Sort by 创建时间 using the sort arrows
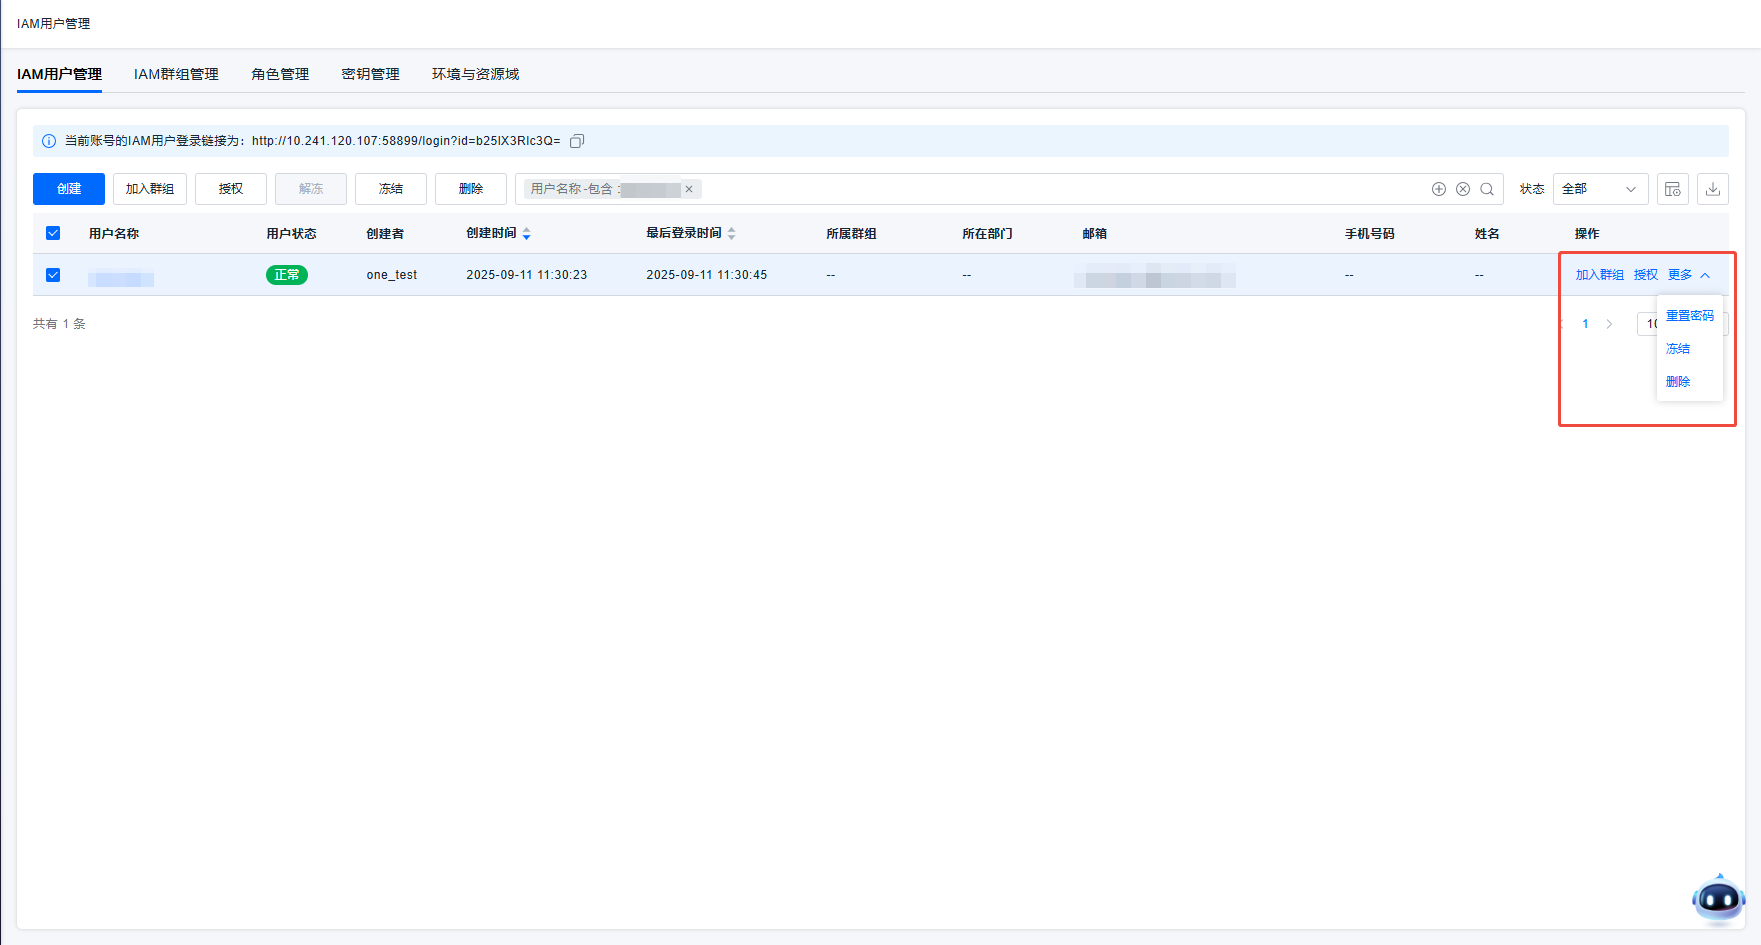 [527, 234]
